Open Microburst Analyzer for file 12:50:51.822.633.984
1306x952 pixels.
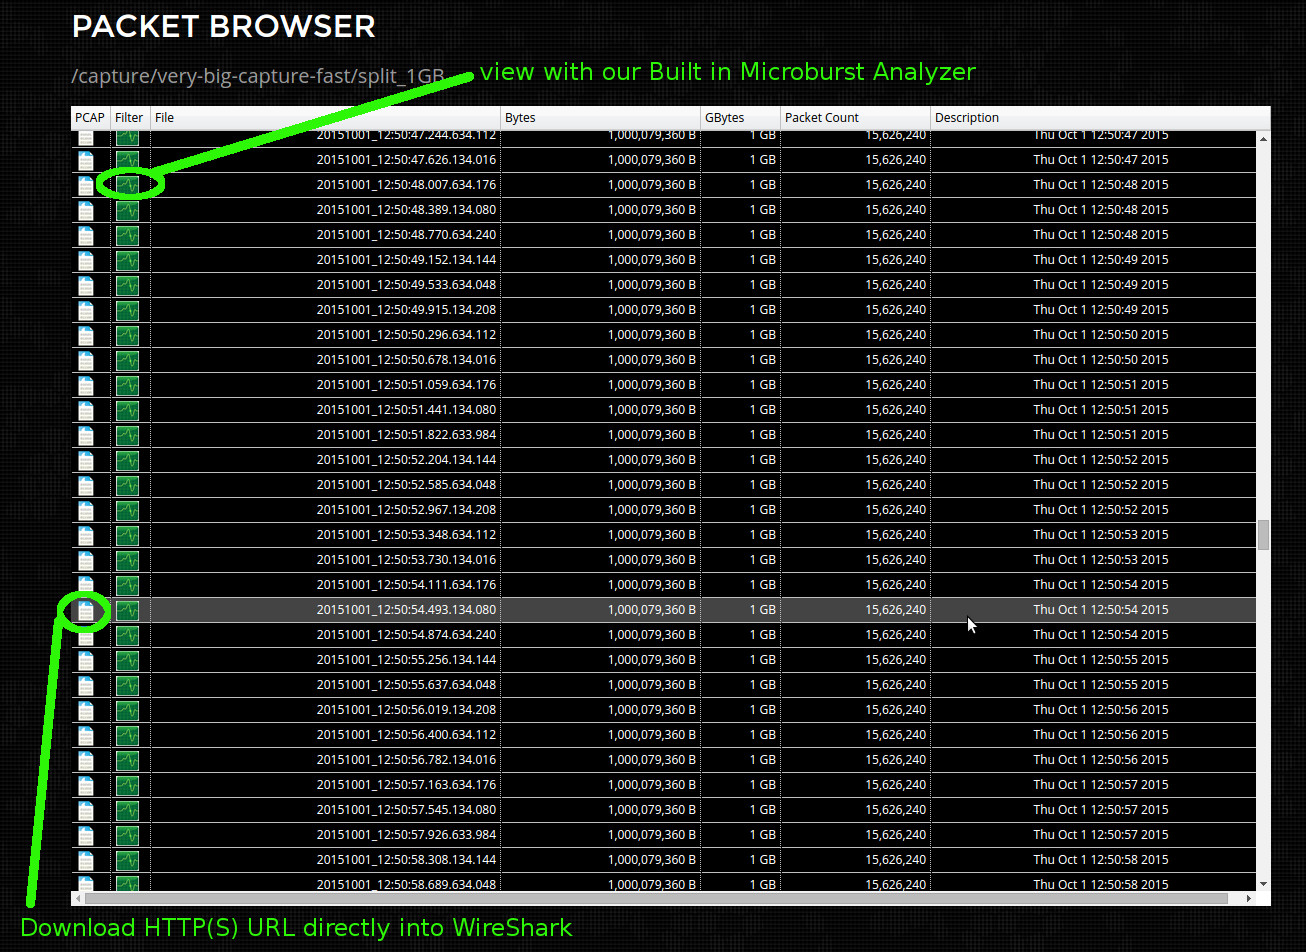(128, 434)
